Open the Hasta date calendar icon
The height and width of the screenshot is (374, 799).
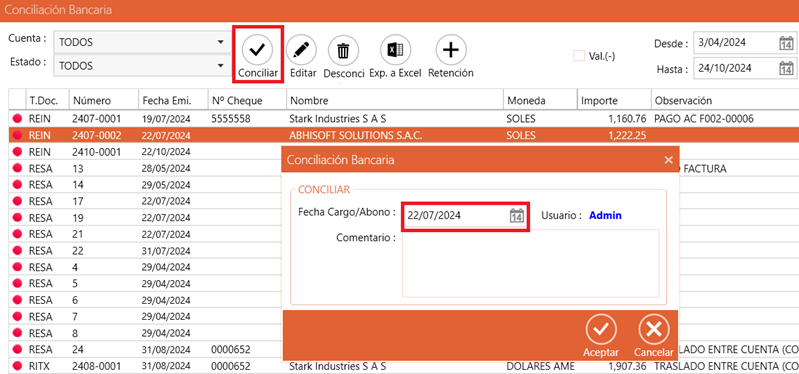coord(786,68)
